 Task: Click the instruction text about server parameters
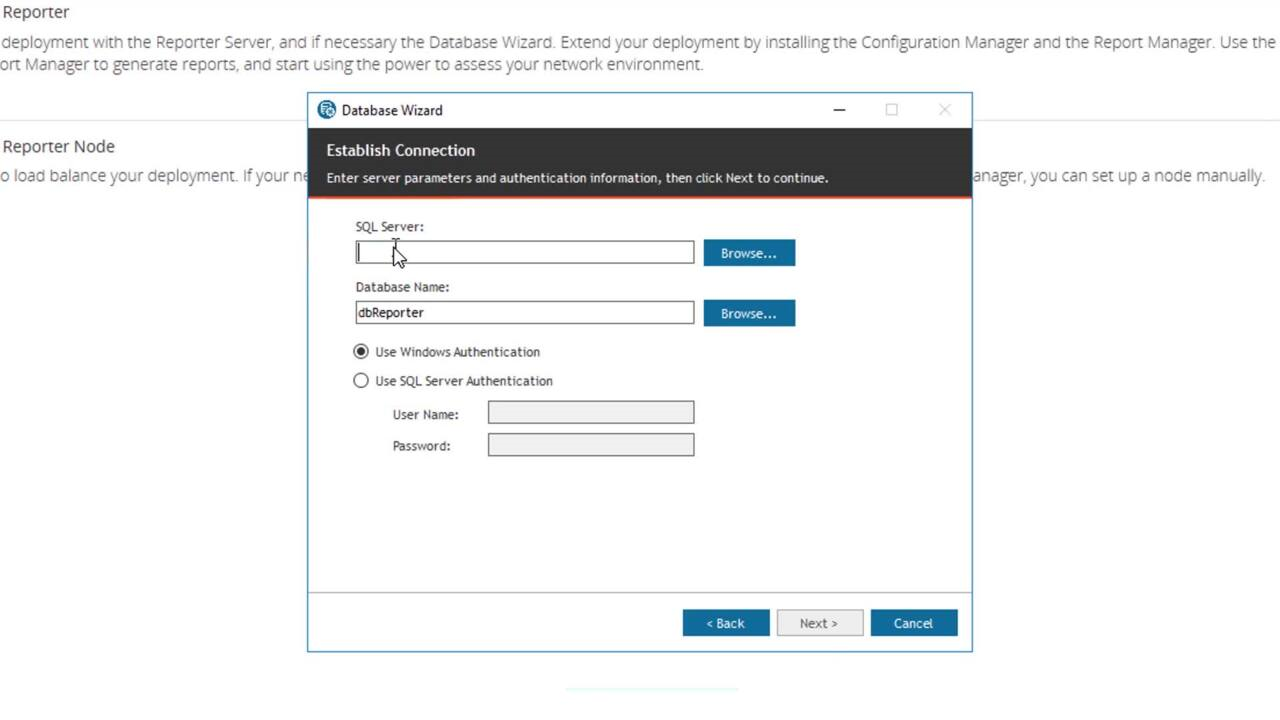(577, 178)
